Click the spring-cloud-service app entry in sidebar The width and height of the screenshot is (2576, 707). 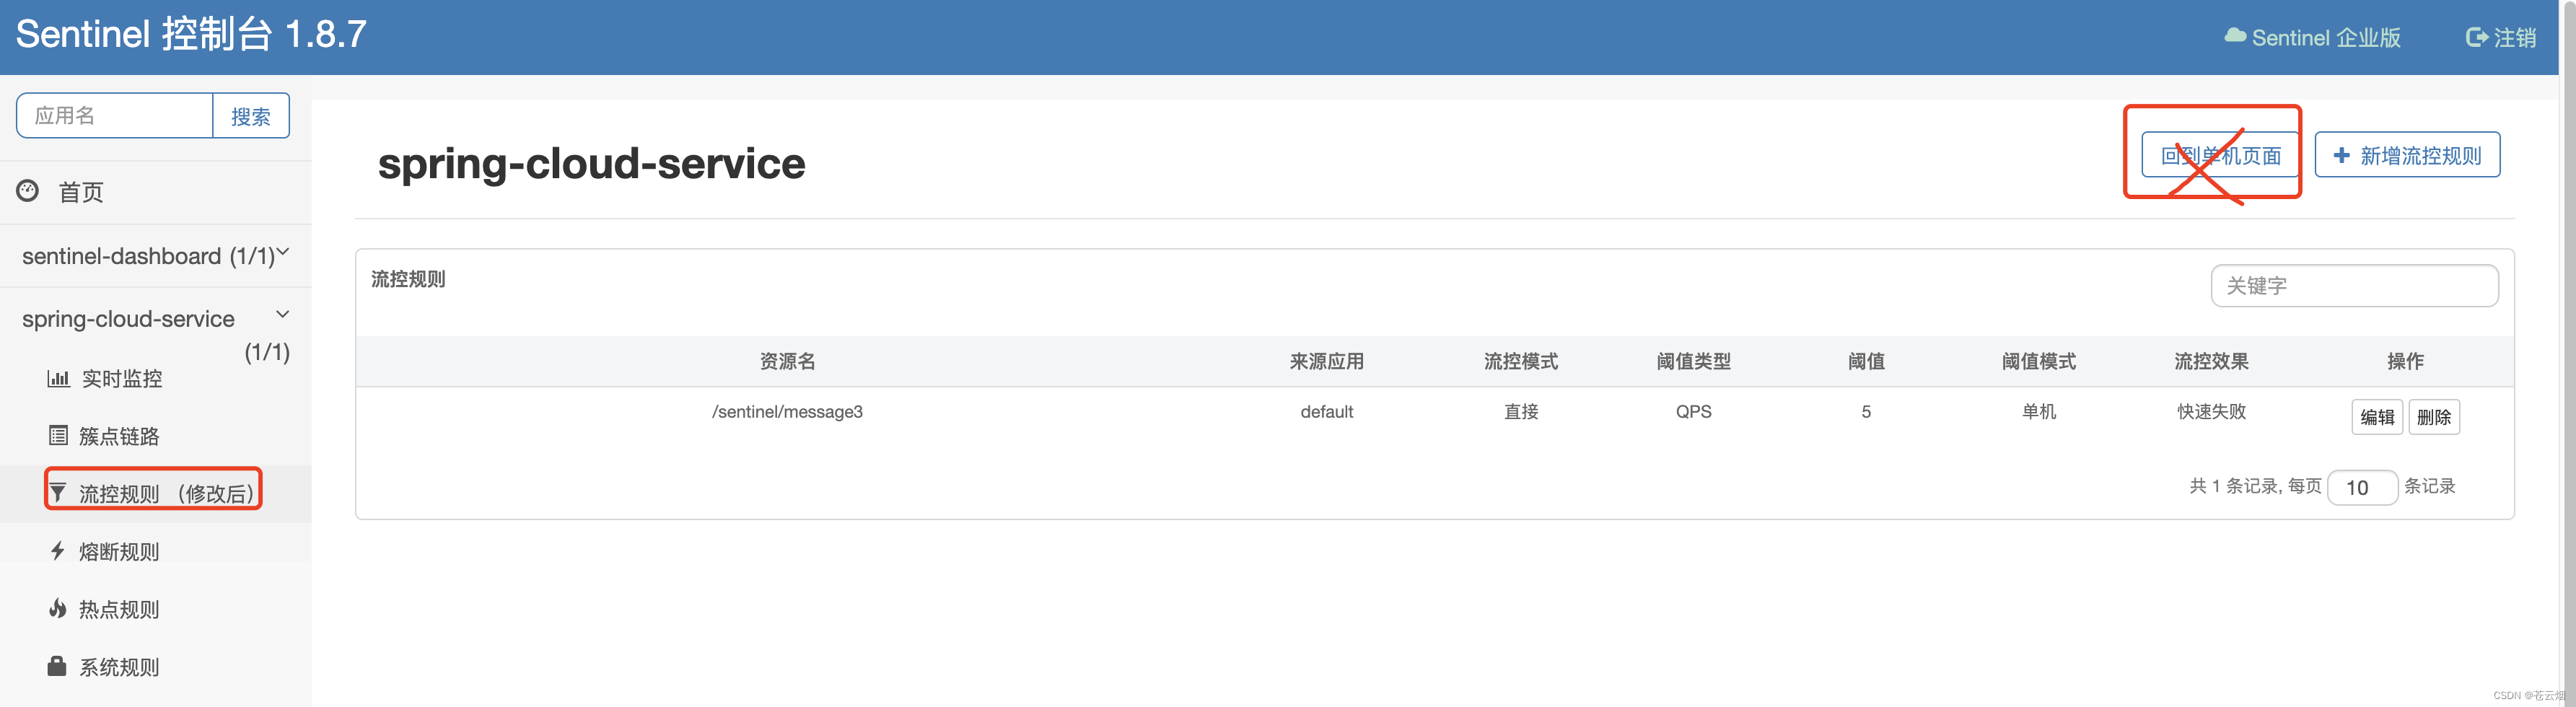click(x=128, y=319)
